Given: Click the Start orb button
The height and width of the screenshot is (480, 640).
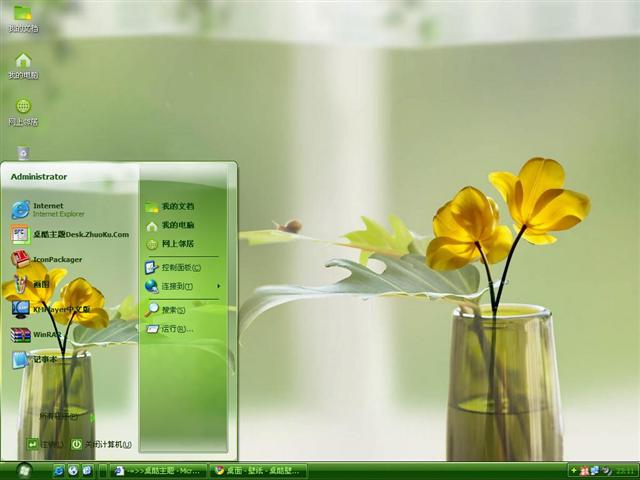Looking at the screenshot, I should 24,471.
